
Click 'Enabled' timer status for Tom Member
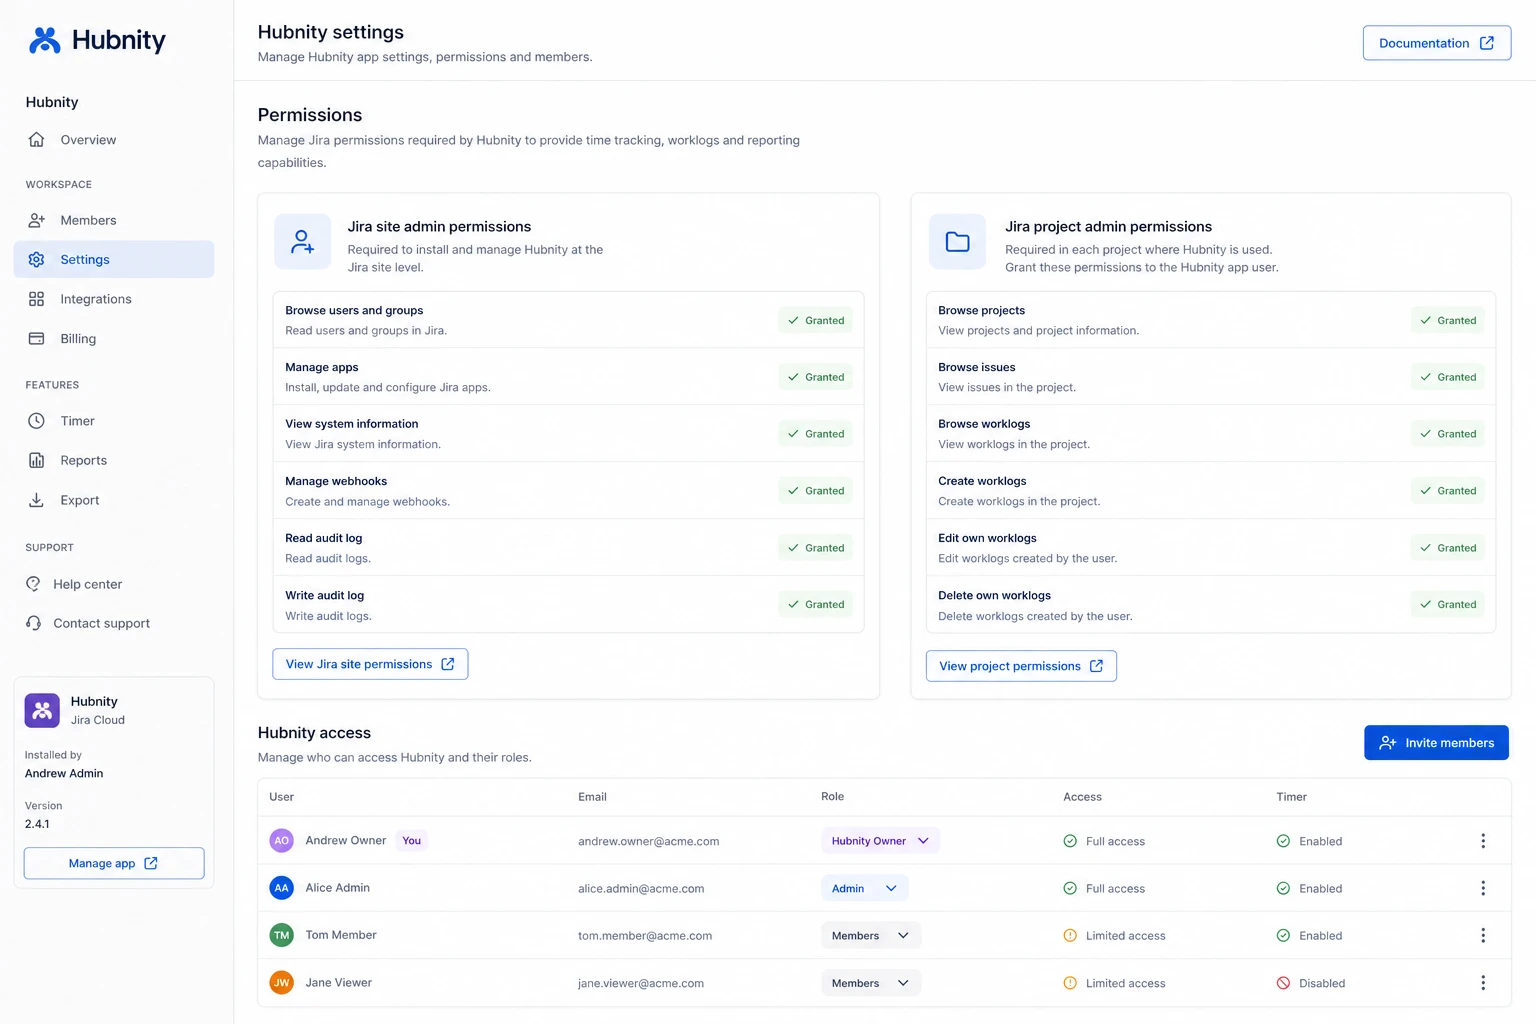tap(1320, 935)
